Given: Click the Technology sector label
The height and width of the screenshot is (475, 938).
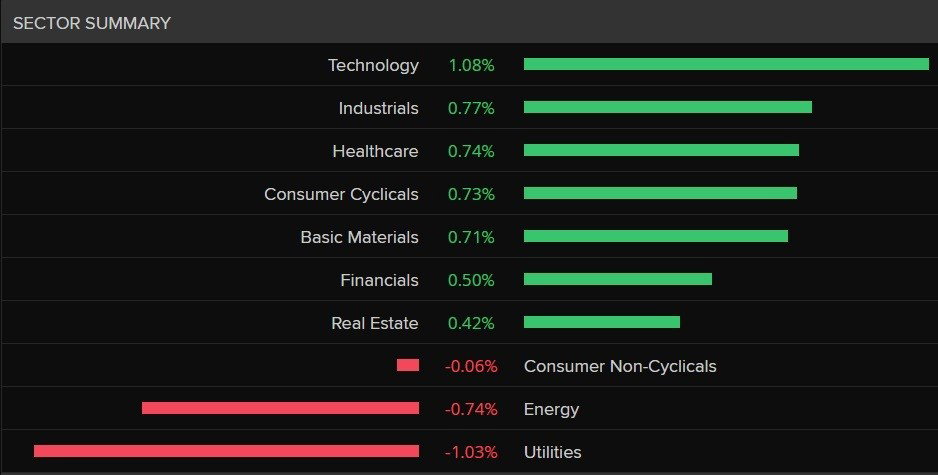Looking at the screenshot, I should (x=373, y=65).
